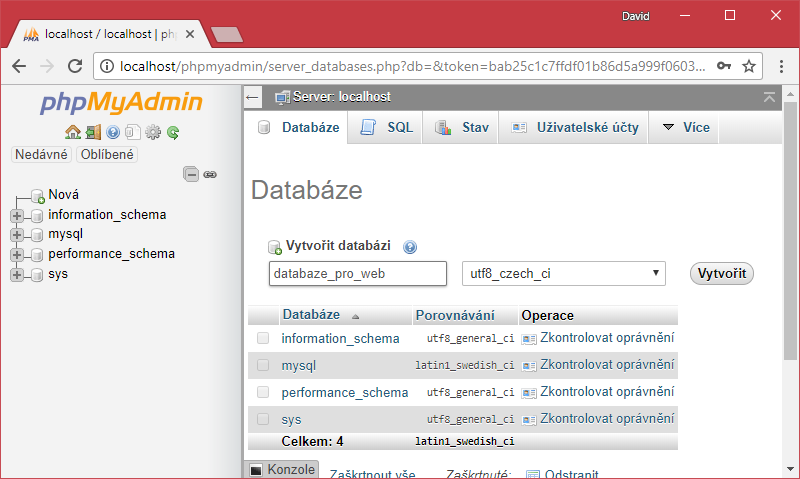Open the Oblíbené tables tab
This screenshot has height=479, width=800.
107,155
